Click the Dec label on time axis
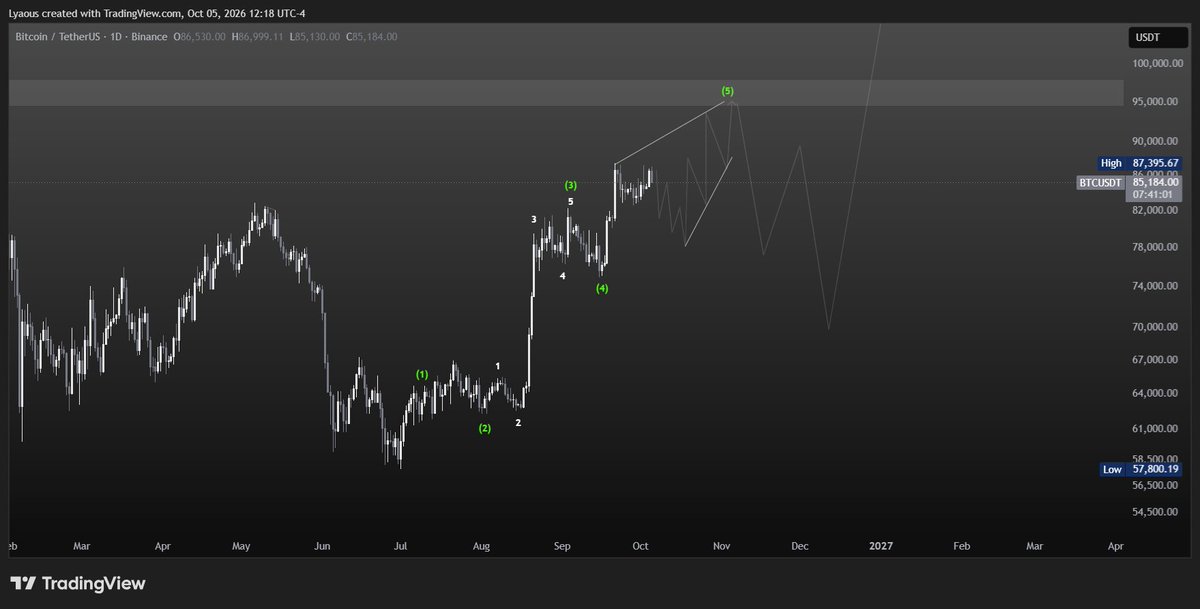The height and width of the screenshot is (609, 1200). point(799,547)
